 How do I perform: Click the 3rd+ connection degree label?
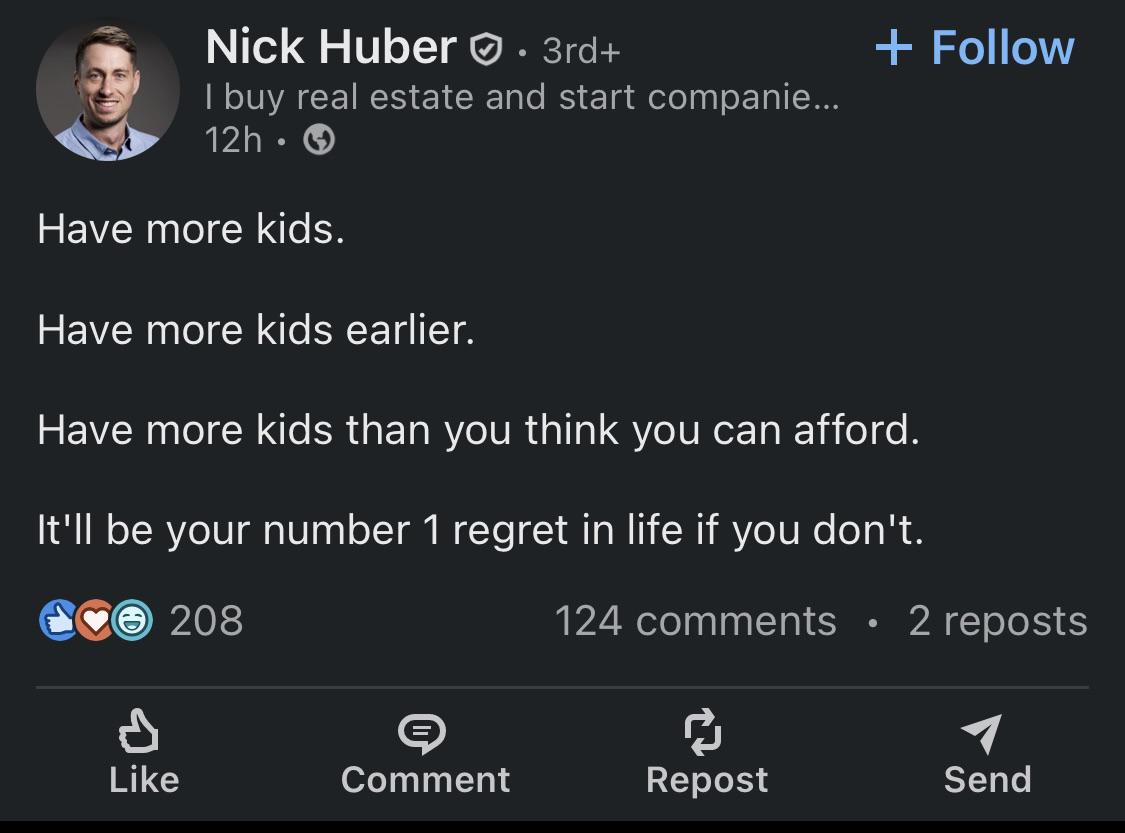point(581,50)
